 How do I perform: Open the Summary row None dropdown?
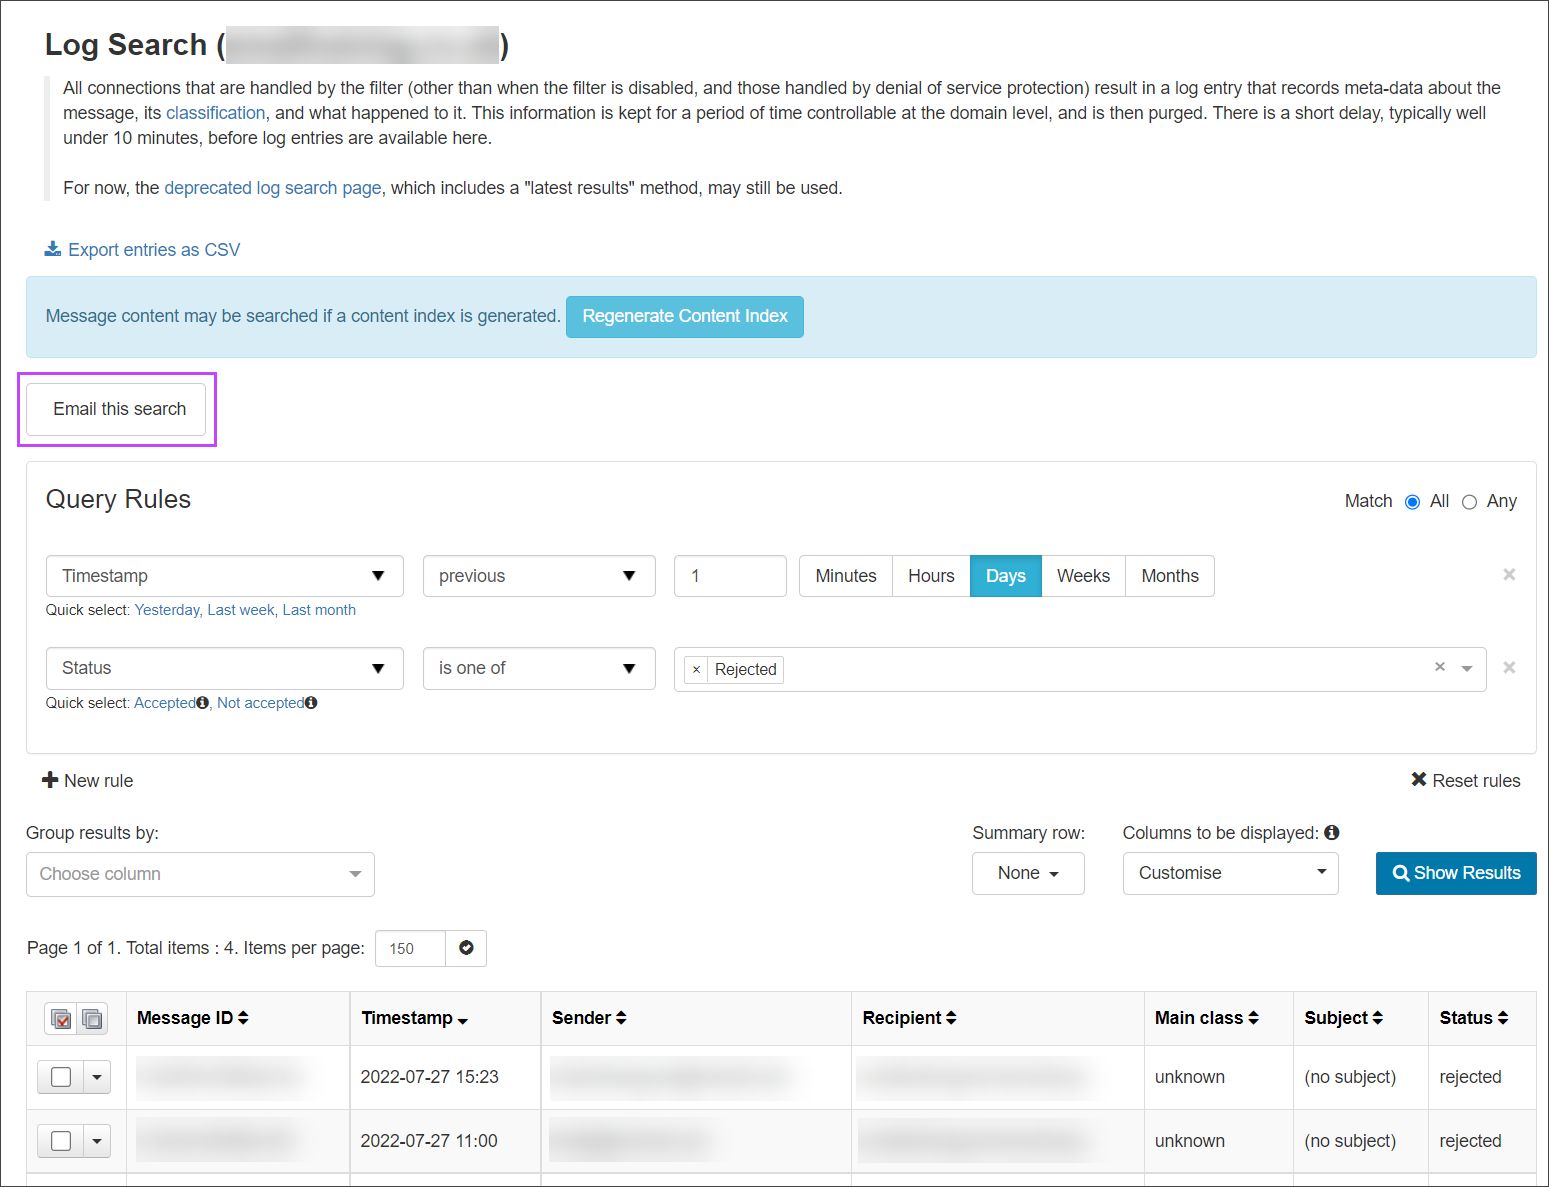coord(1027,873)
